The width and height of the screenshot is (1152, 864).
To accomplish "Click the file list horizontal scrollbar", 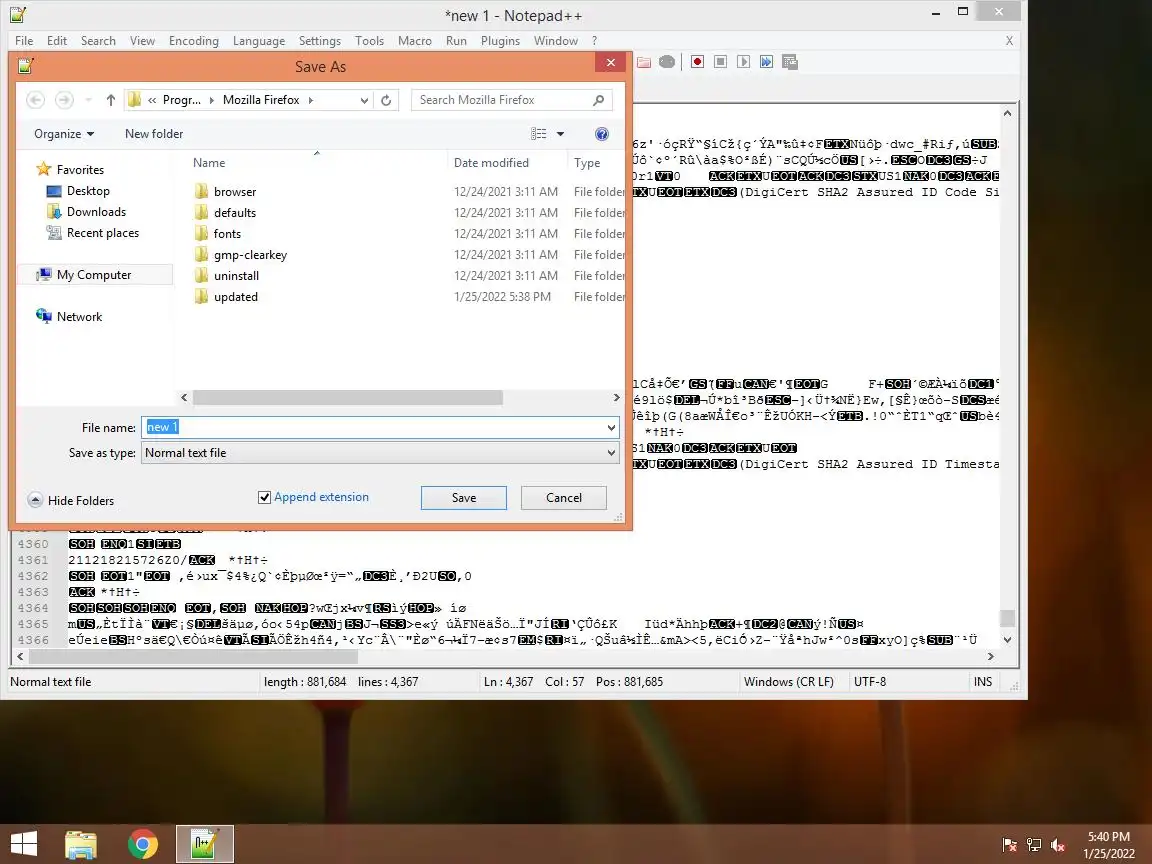I will (348, 397).
